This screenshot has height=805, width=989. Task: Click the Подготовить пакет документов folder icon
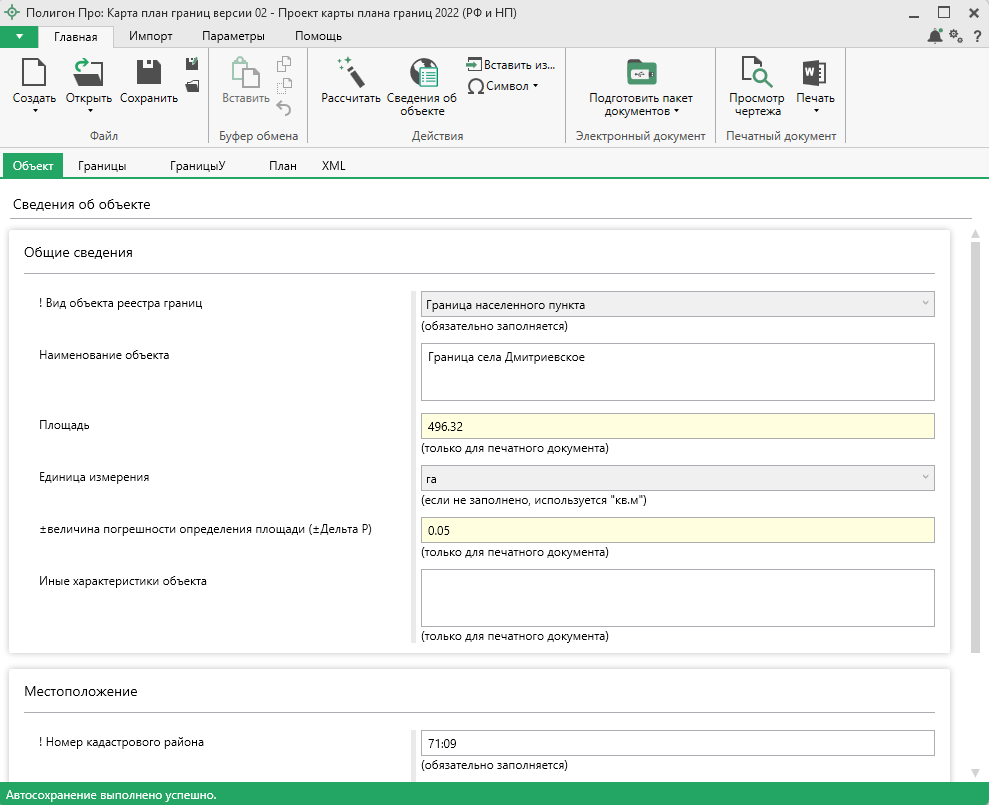point(640,73)
